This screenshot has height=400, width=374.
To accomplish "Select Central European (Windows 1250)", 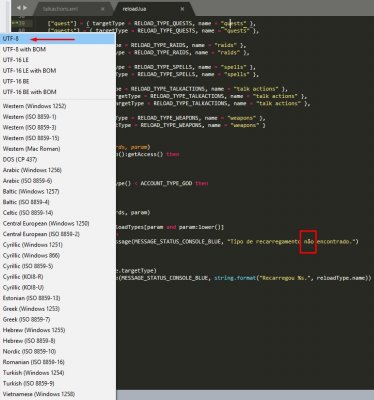I will coord(58,223).
